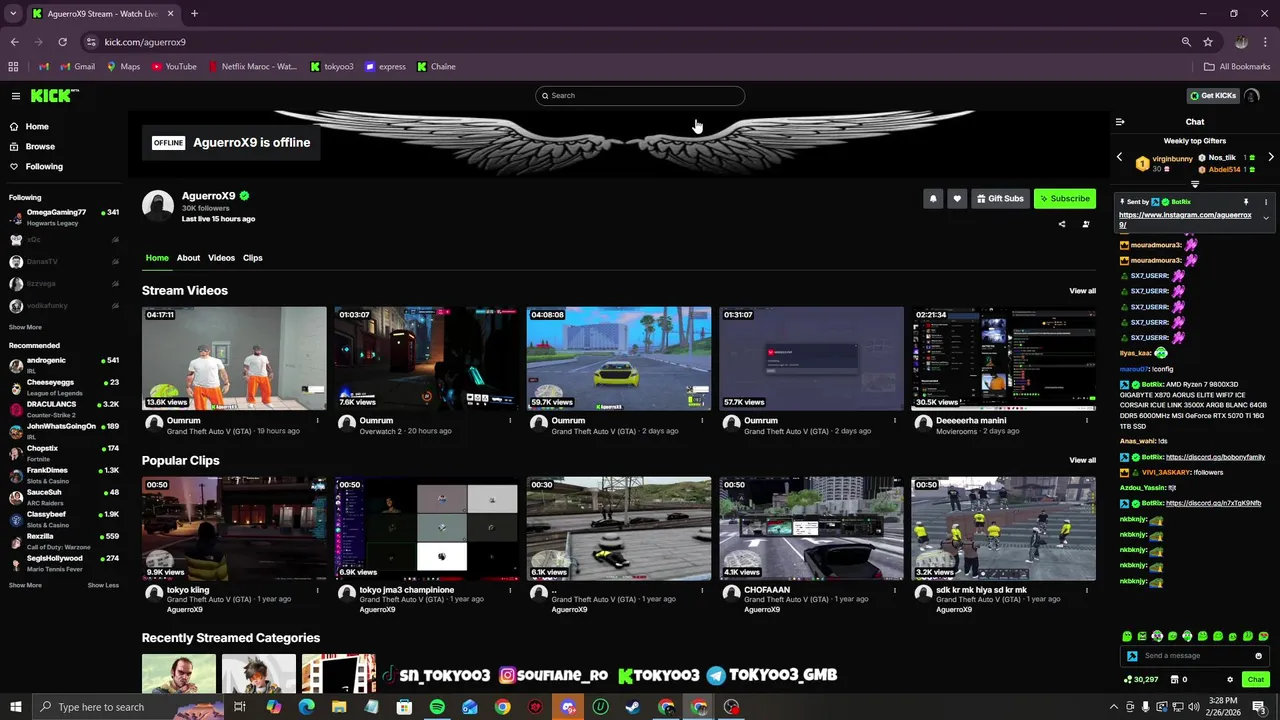Screen dimensions: 1280x720
Task: Expand Show More under Following
Action: coord(25,327)
